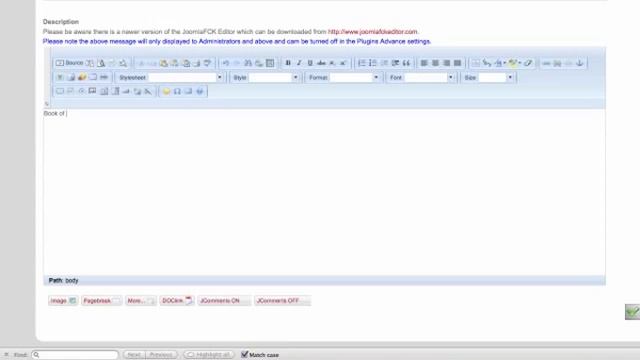Switch the editor to Source view
The image size is (640, 360).
(x=69, y=63)
